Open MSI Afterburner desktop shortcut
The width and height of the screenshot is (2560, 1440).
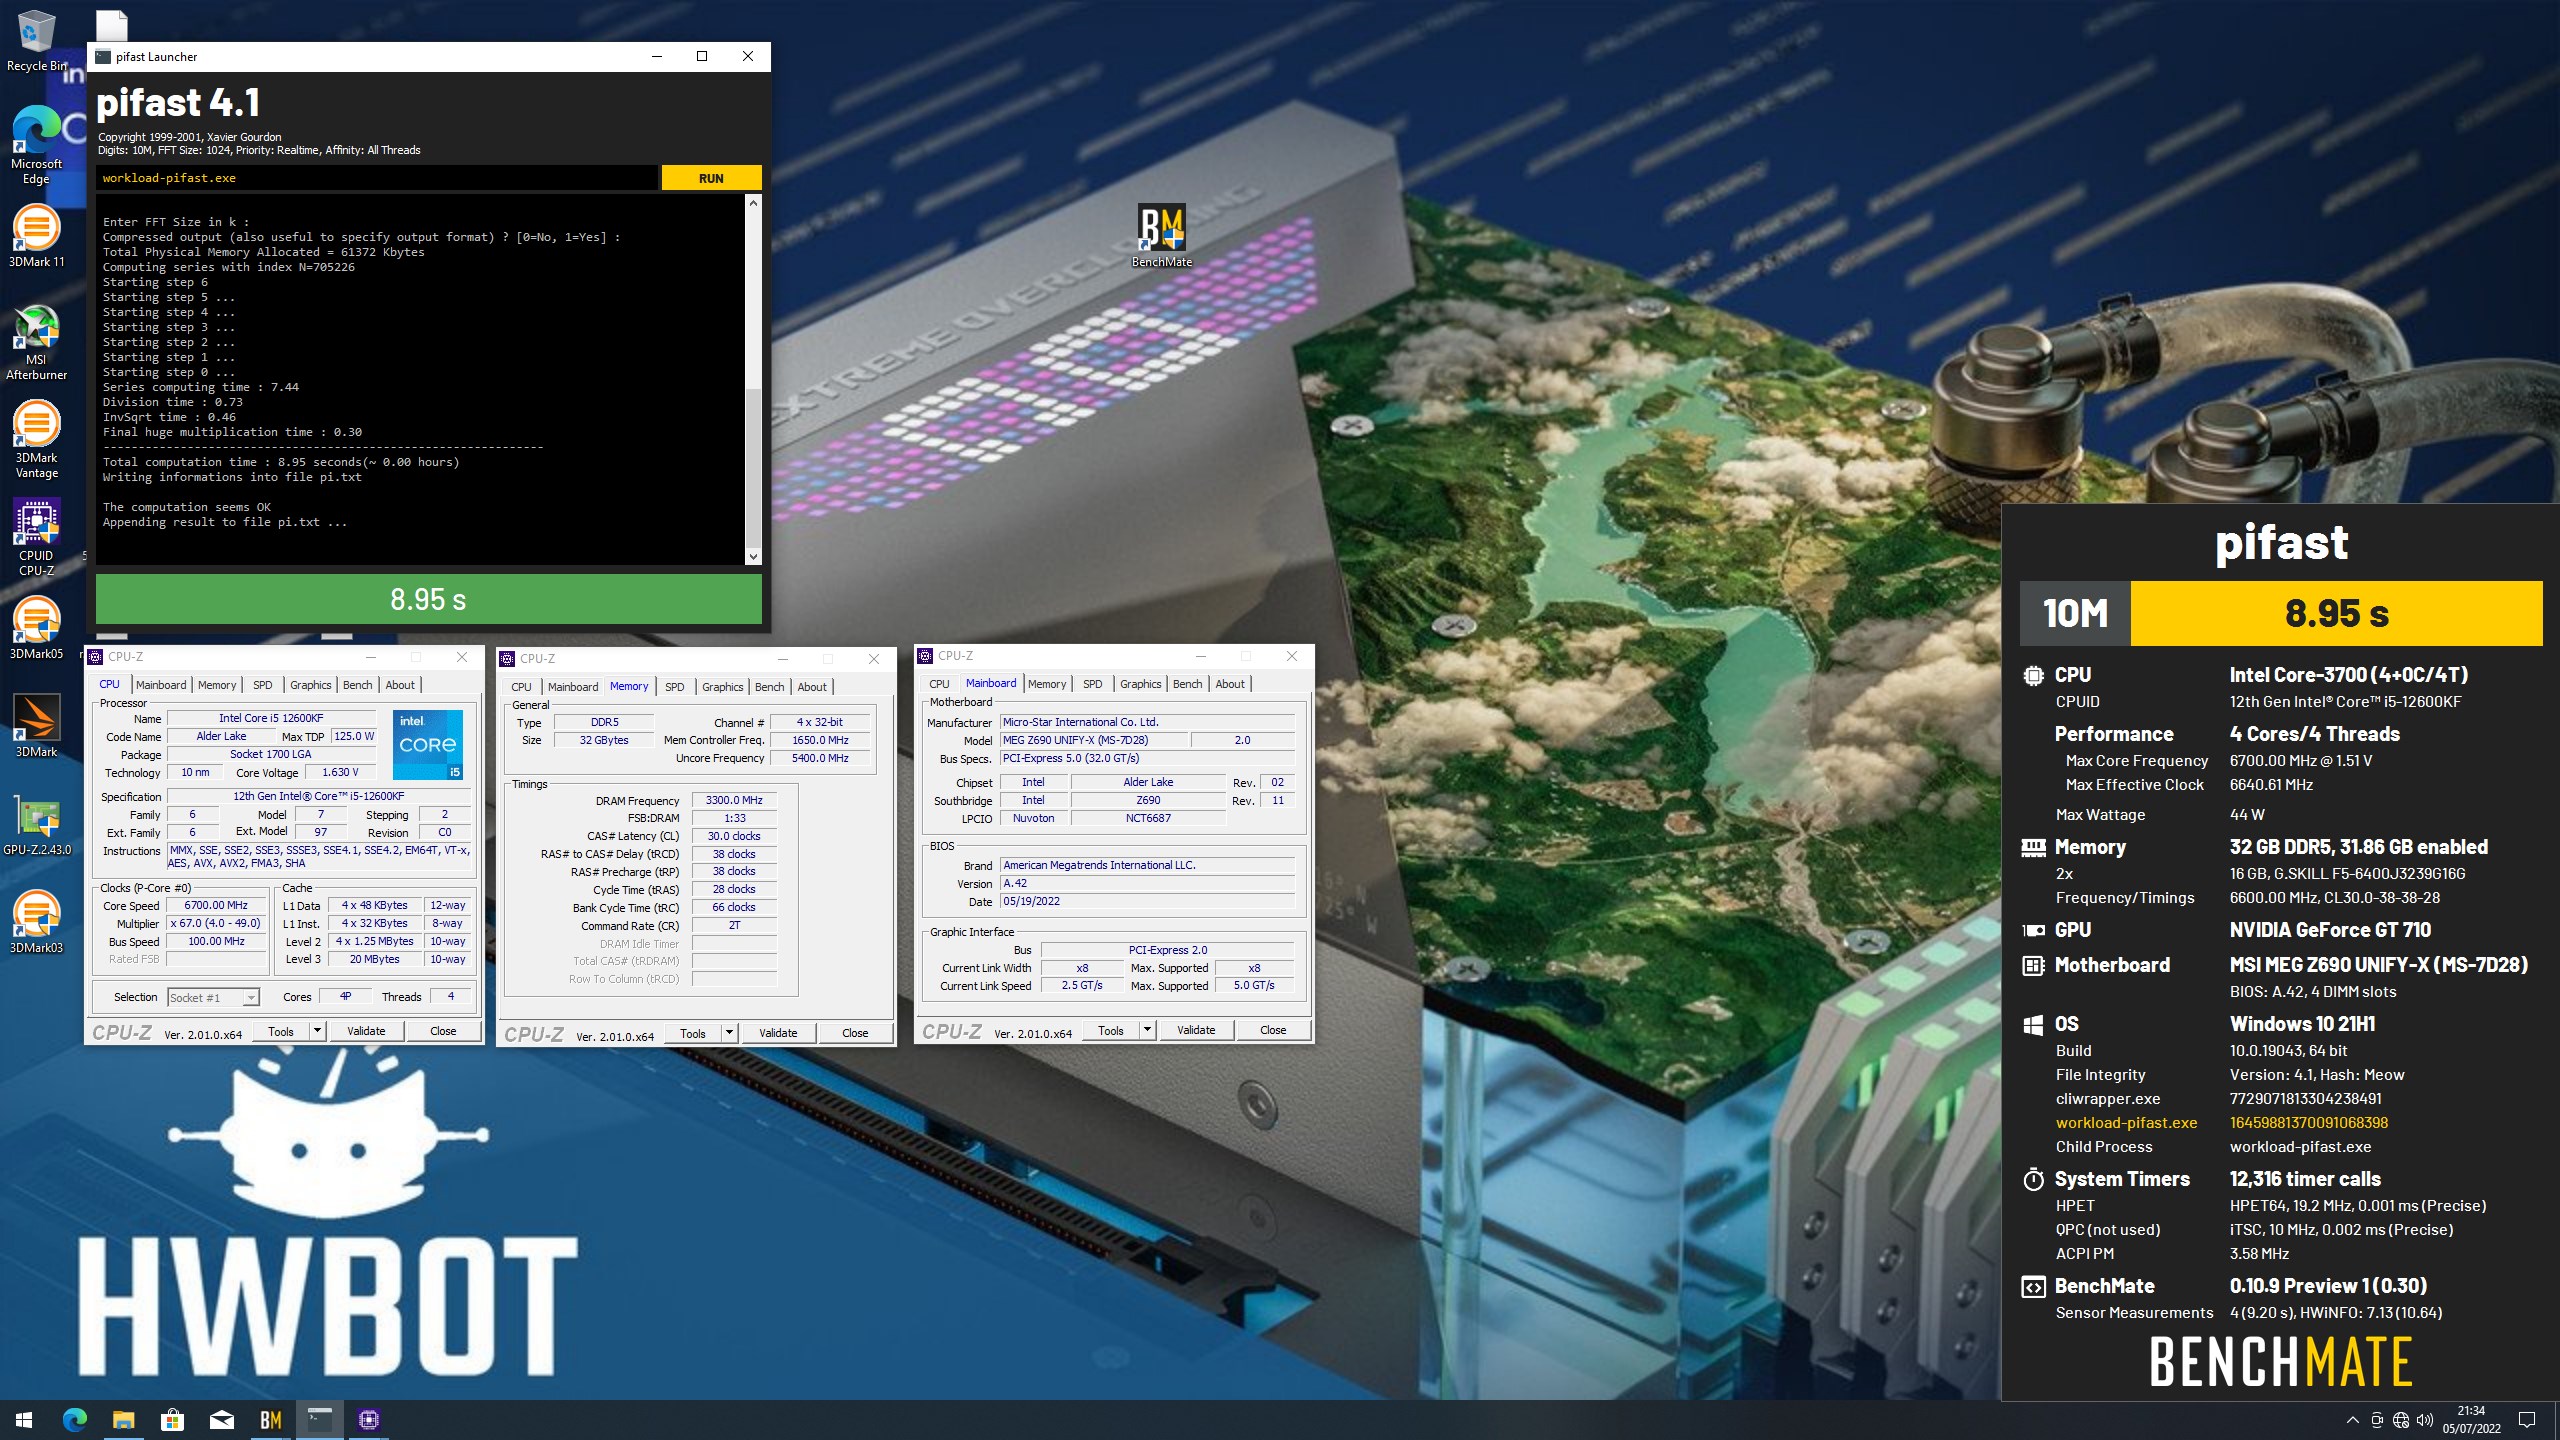[36, 342]
